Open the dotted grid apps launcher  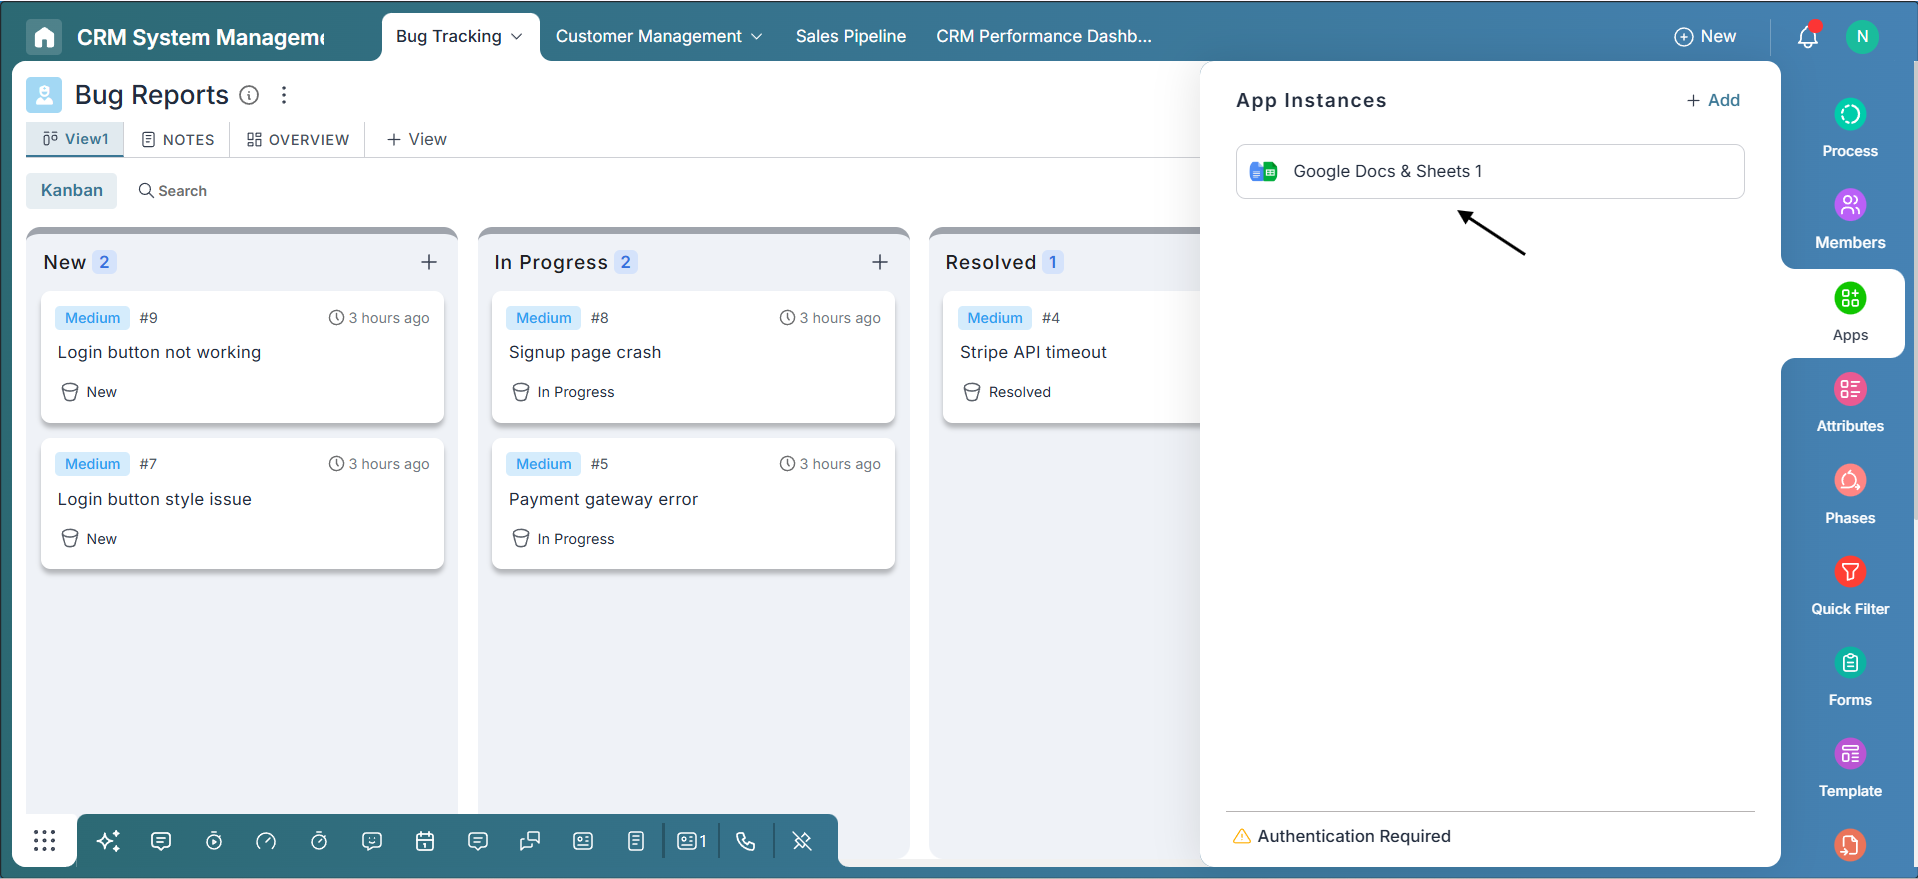44,841
